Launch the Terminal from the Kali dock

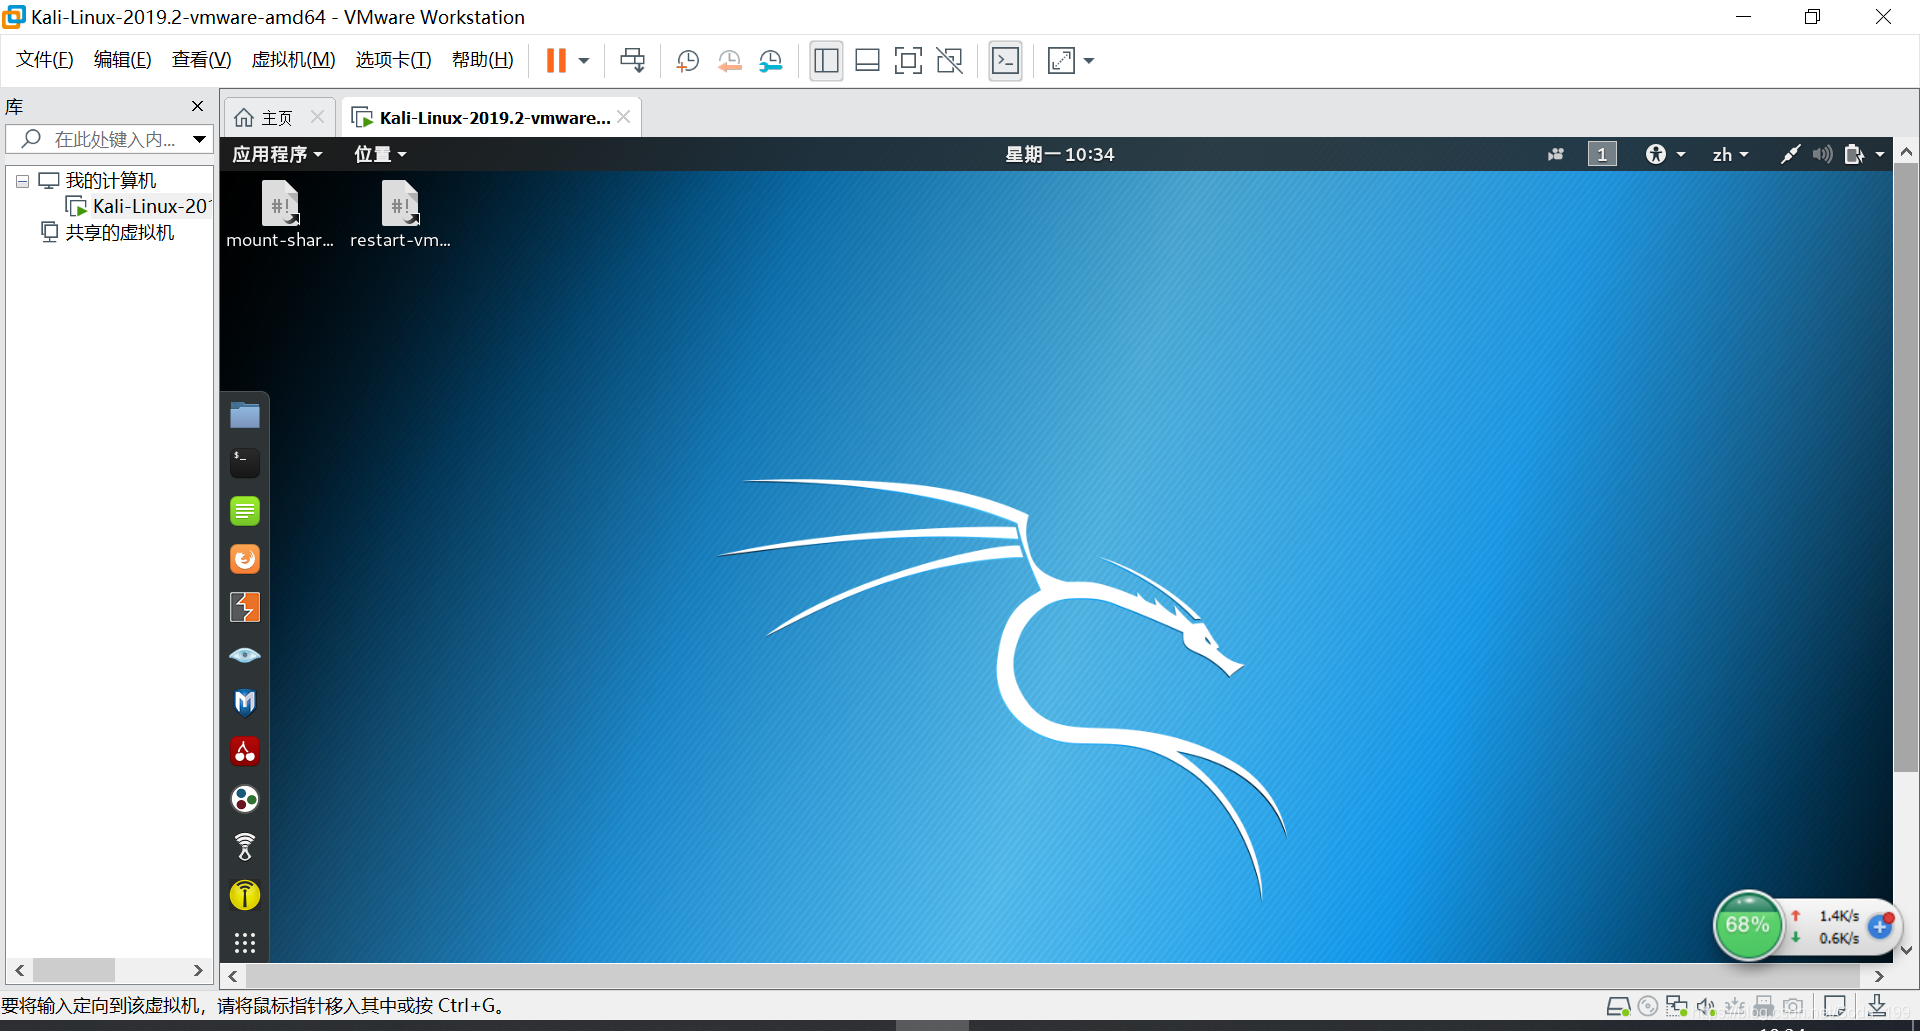(245, 463)
